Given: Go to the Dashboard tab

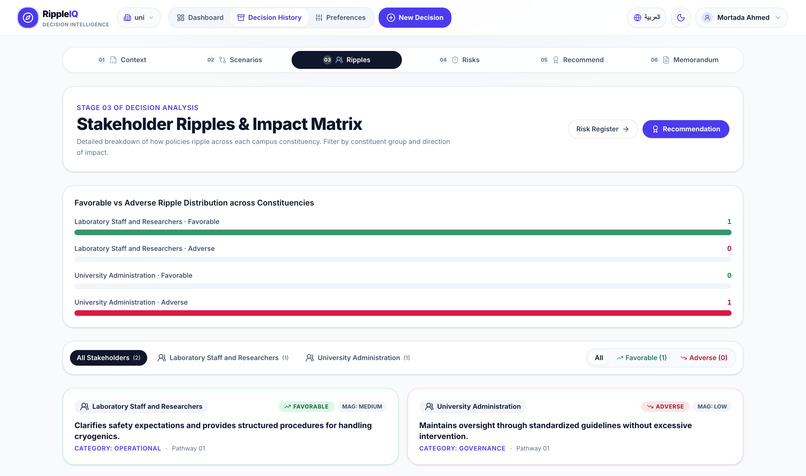Looking at the screenshot, I should click(x=200, y=17).
